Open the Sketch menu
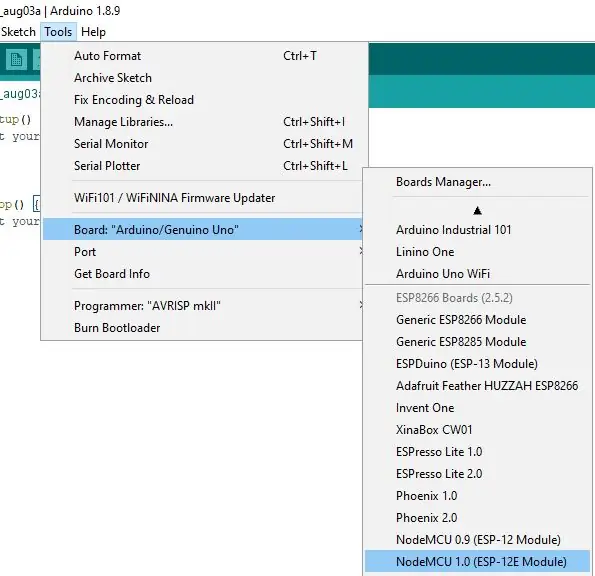 (18, 32)
